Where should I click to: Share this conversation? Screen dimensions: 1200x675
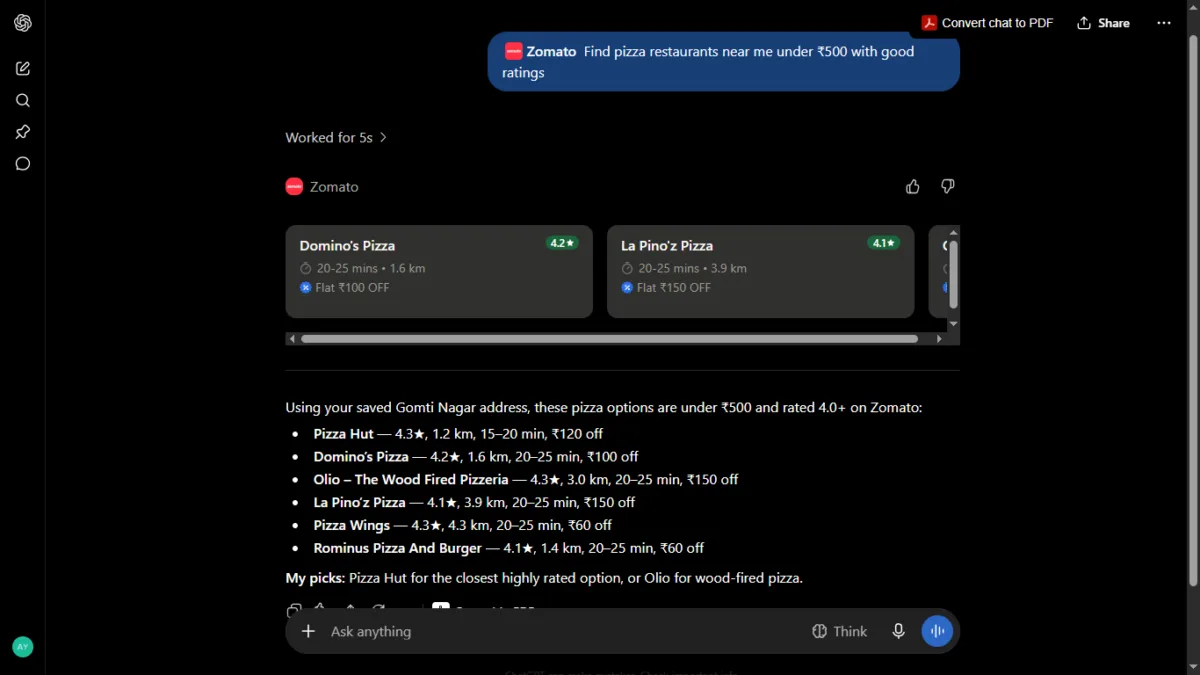[x=1103, y=23]
